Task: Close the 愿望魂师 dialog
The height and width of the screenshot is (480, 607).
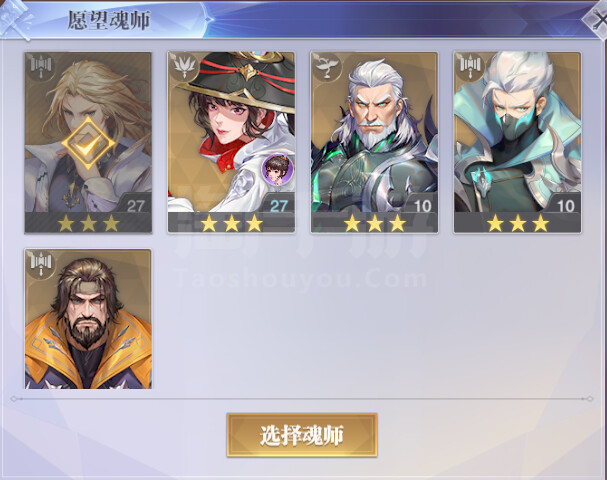Action: 596,19
